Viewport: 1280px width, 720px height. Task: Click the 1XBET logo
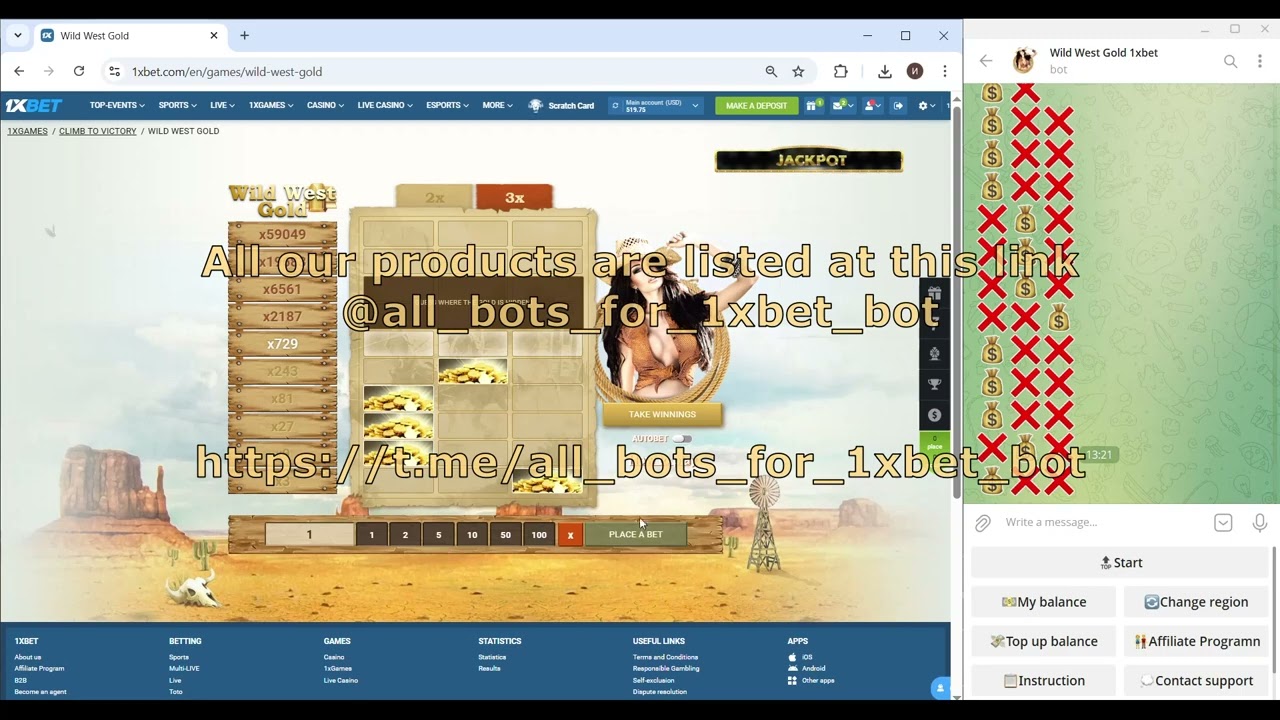[34, 105]
